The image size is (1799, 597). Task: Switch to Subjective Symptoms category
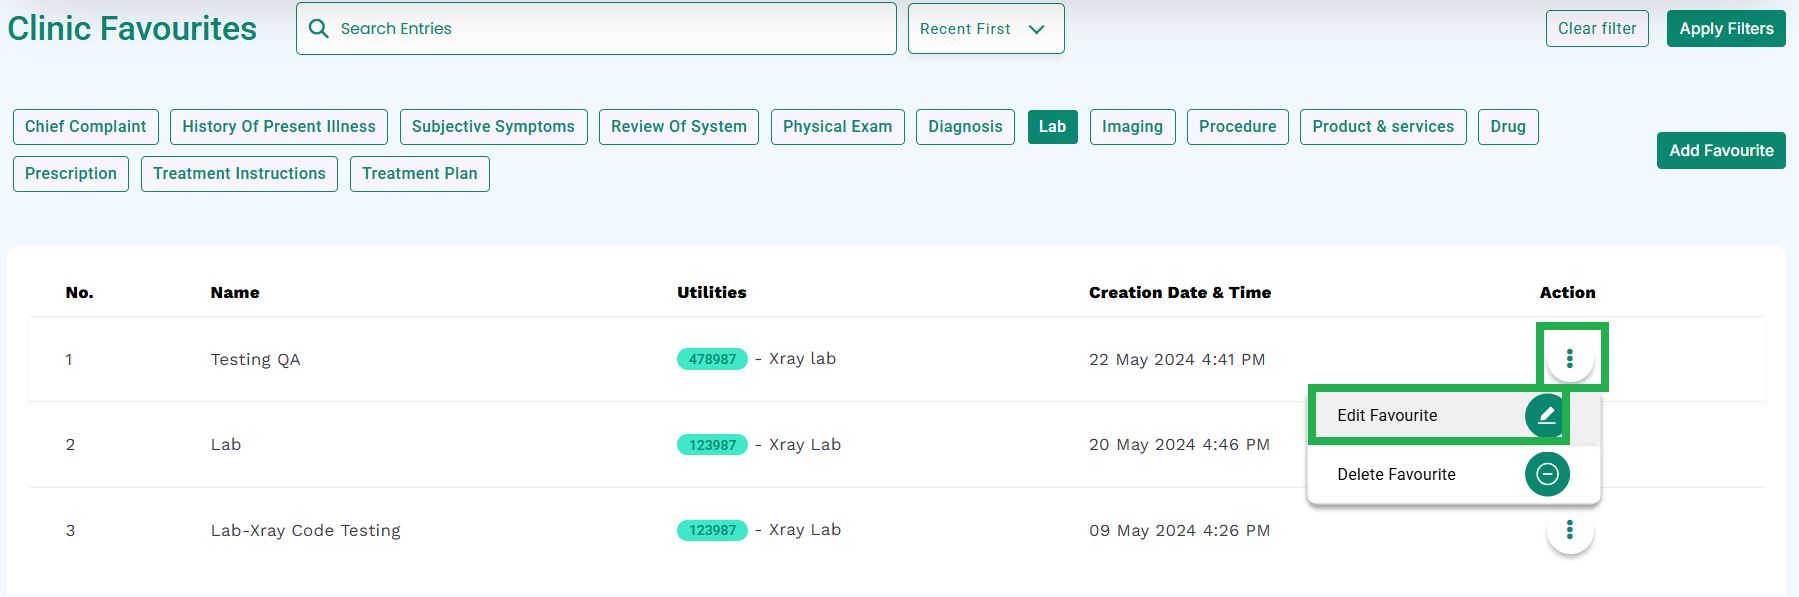point(493,127)
